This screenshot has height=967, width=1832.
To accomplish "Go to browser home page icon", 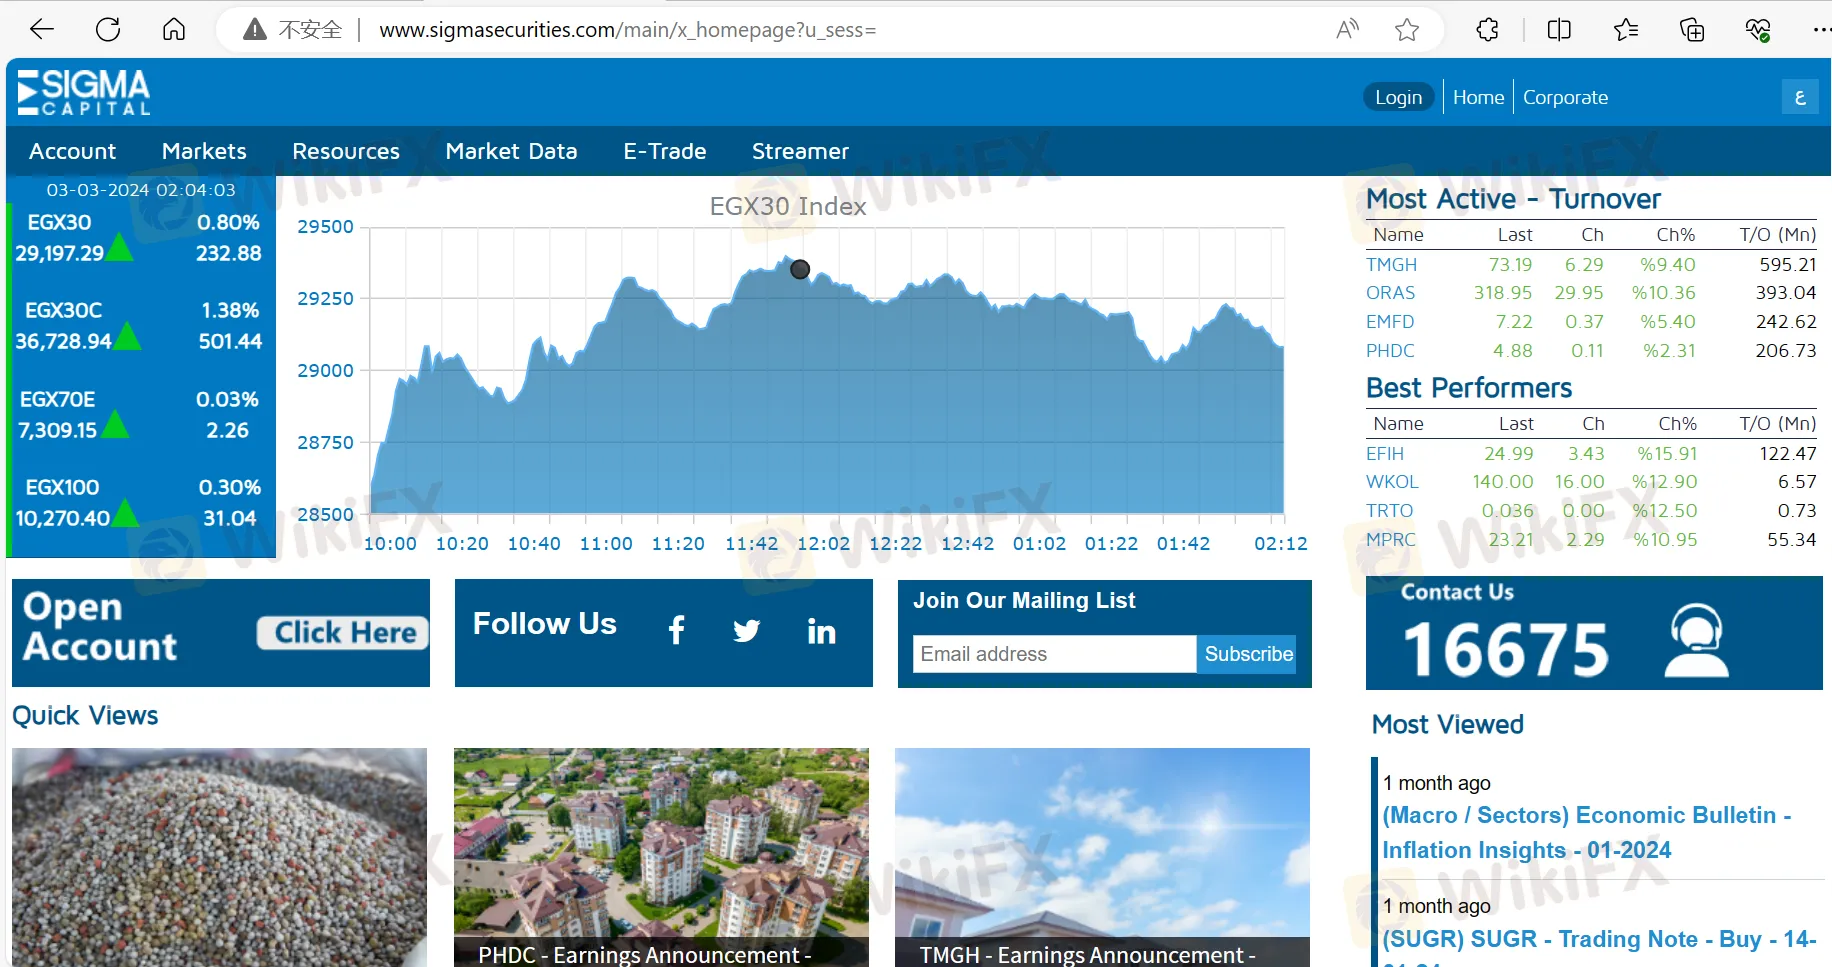I will [x=174, y=30].
